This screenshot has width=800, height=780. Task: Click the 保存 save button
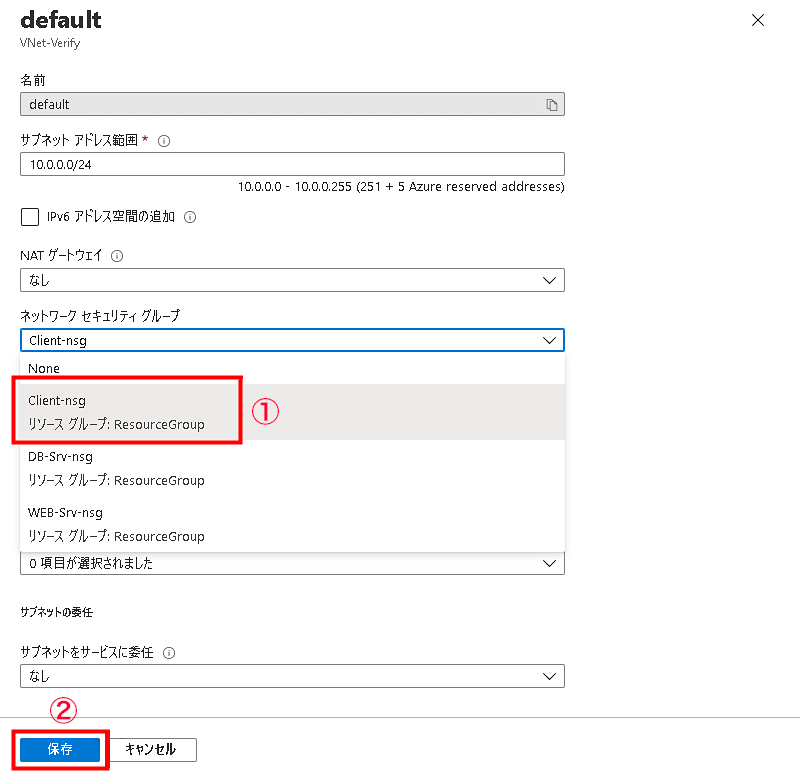point(60,749)
